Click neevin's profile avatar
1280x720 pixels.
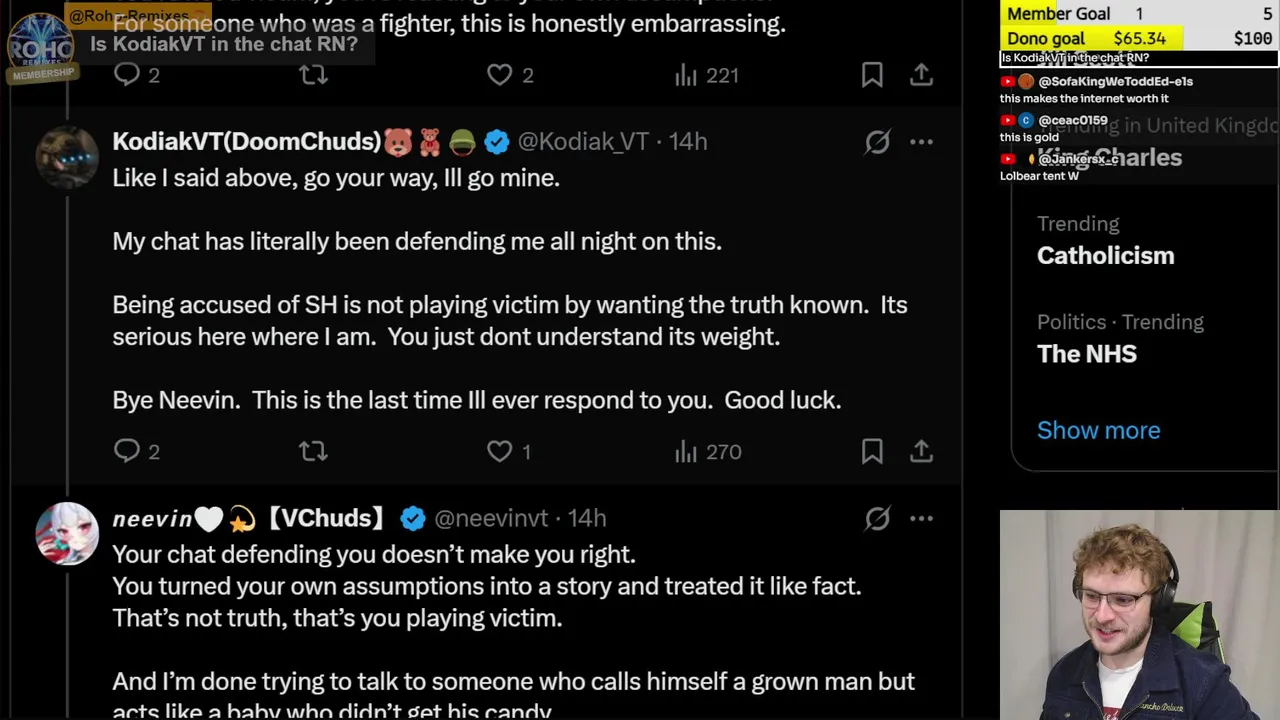[x=67, y=533]
